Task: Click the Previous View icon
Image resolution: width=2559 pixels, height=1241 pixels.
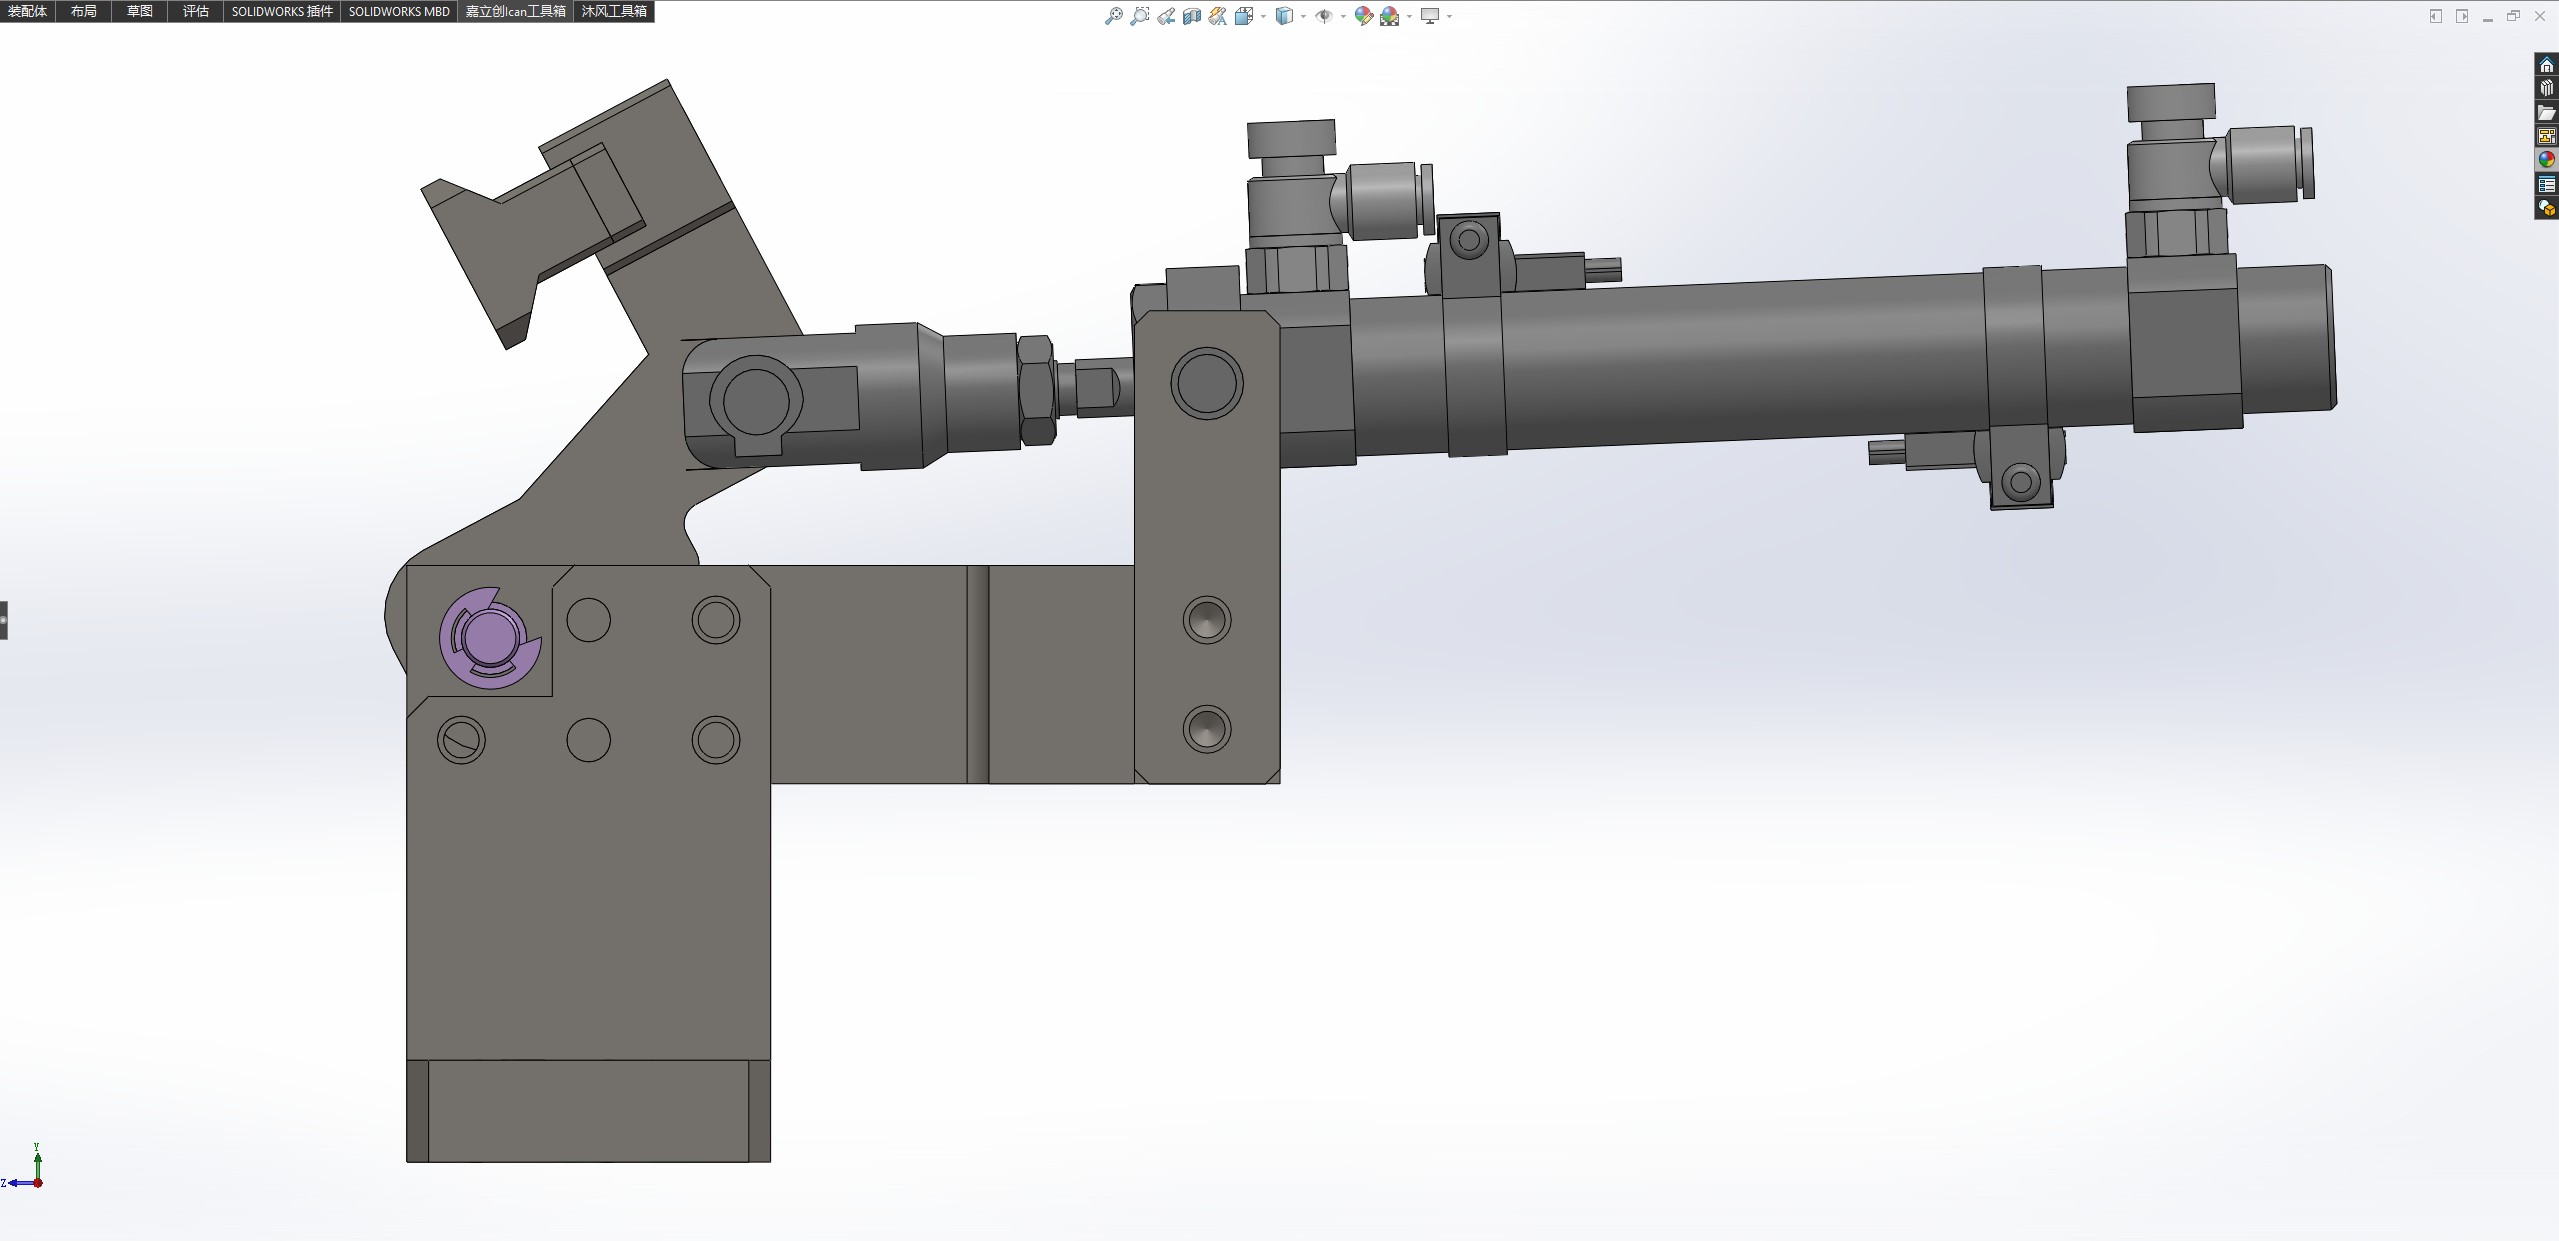Action: click(x=1166, y=16)
